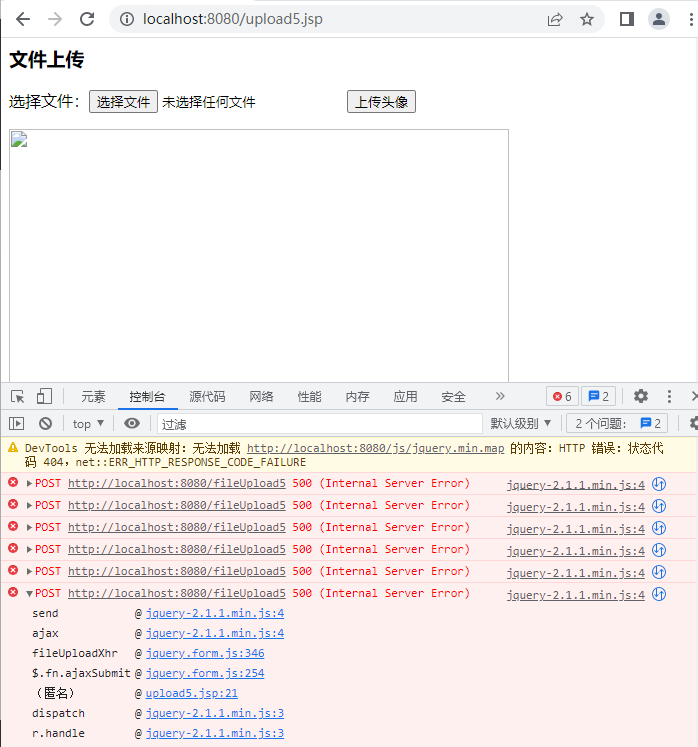Open jquery.form.js:346 in stack trace
This screenshot has height=747, width=698.
point(205,653)
